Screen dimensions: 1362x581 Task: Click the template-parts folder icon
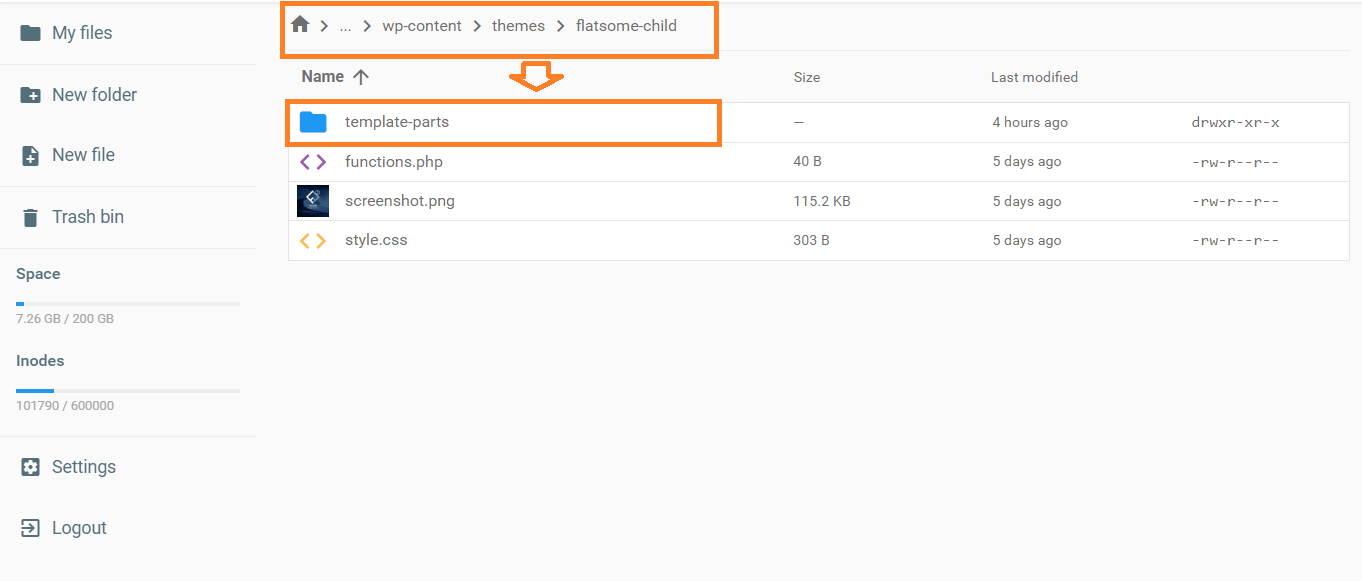click(x=313, y=122)
